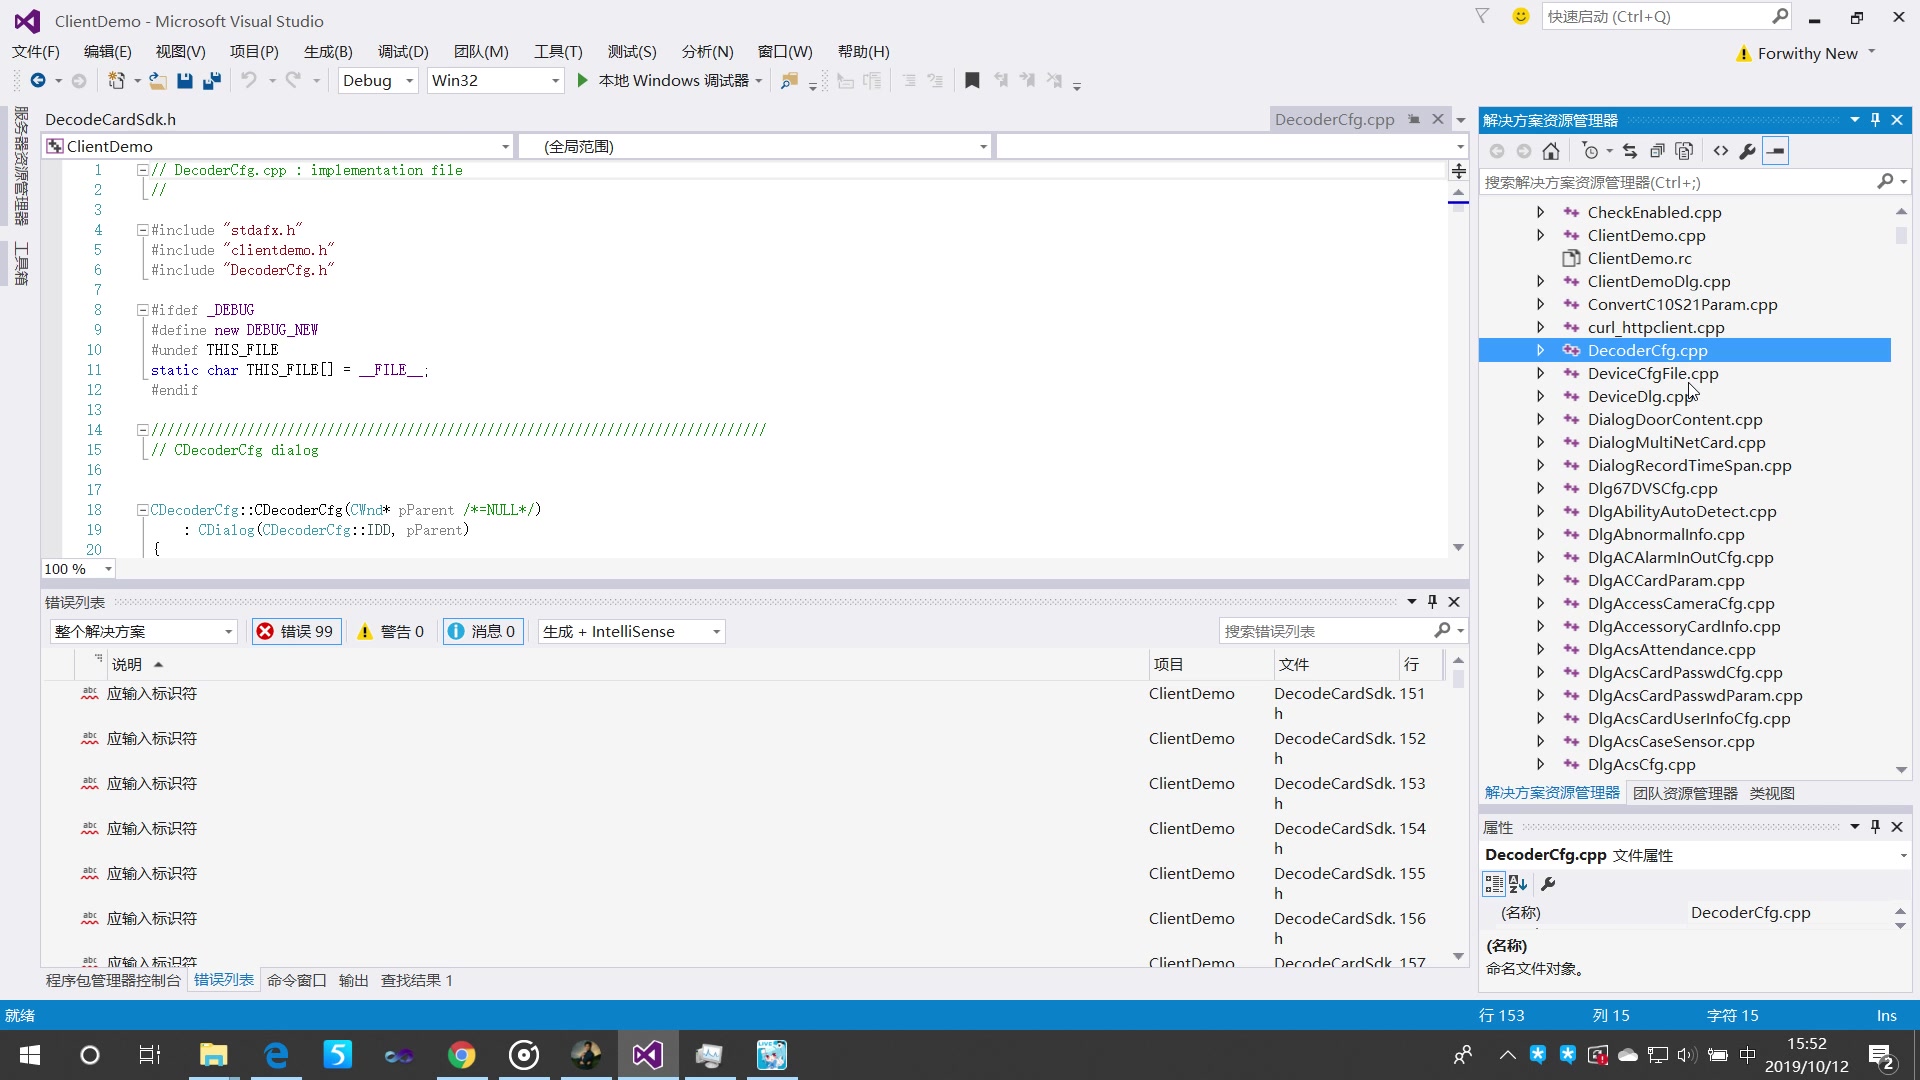The height and width of the screenshot is (1080, 1920).
Task: Click the Open File folder icon
Action: [157, 81]
